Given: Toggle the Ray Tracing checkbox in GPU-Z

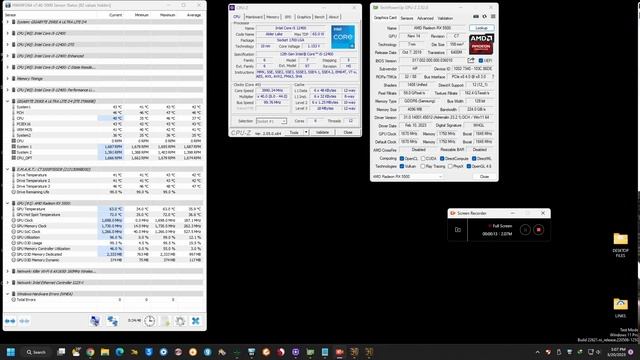Looking at the screenshot, I should click(x=423, y=167).
